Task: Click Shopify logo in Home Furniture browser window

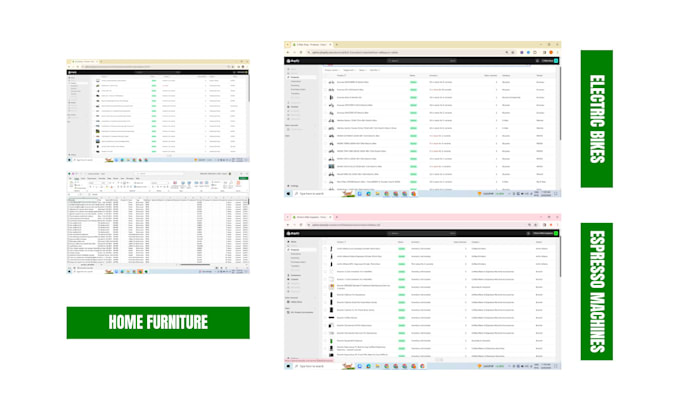Action: click(72, 72)
